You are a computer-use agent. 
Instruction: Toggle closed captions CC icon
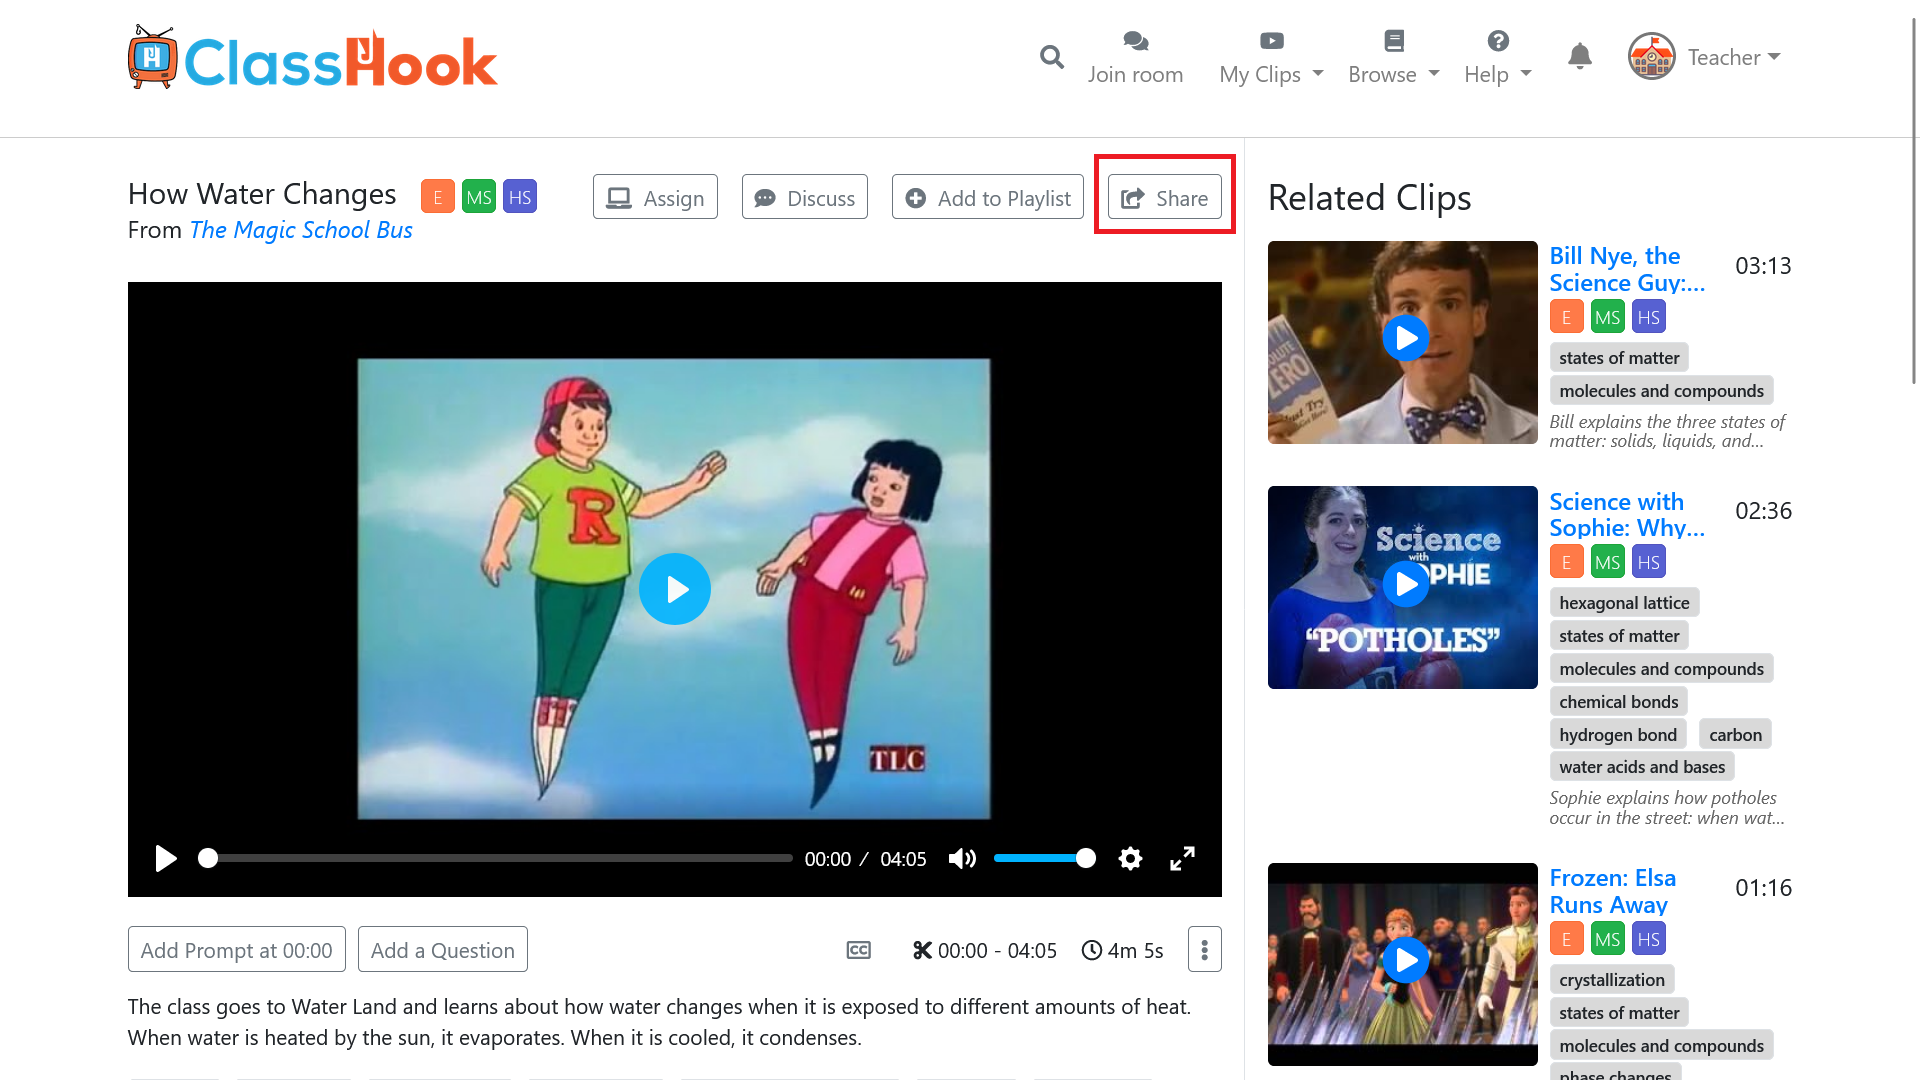(x=858, y=950)
